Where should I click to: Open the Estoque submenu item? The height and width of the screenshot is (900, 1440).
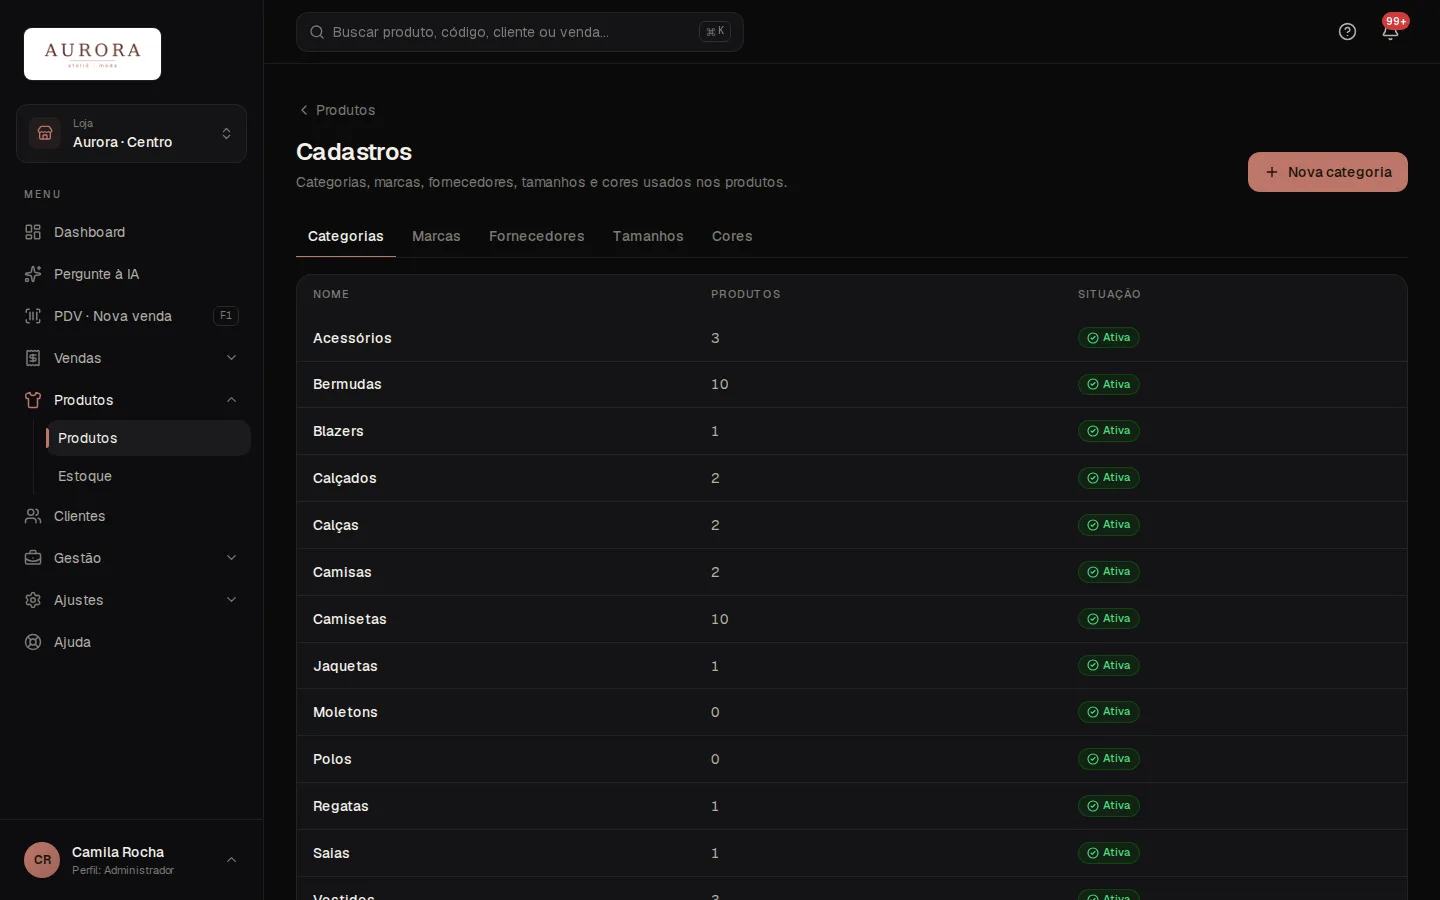[148, 476]
